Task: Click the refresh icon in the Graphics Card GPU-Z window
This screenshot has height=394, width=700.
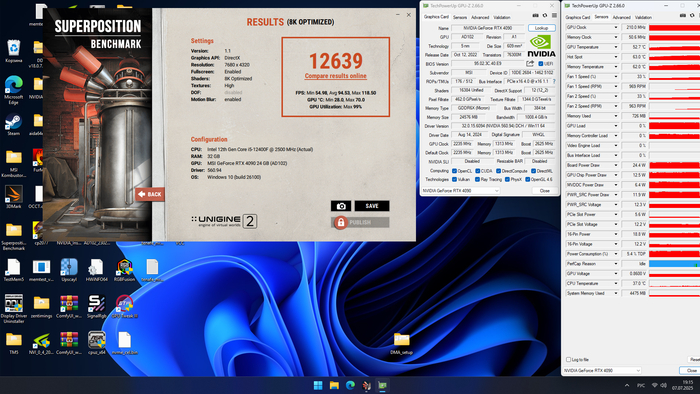Action: coord(545,16)
